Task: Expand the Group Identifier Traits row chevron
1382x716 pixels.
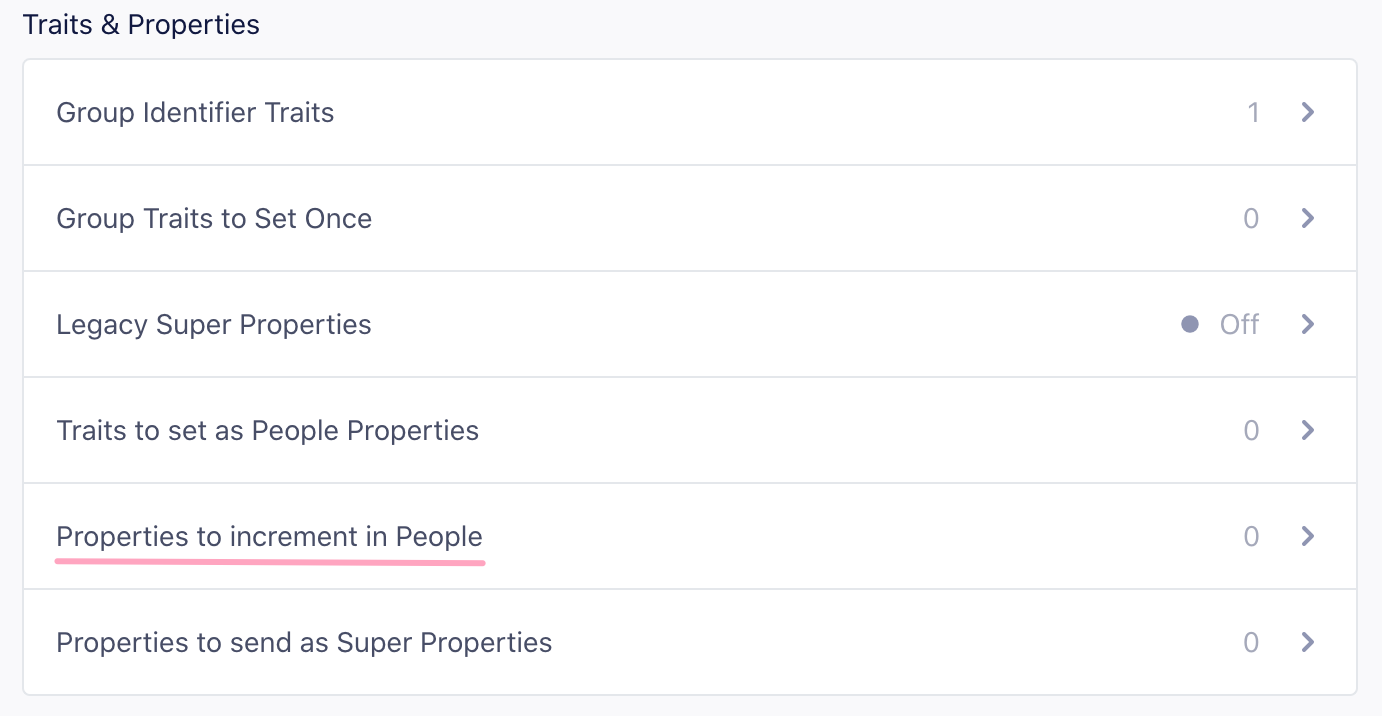Action: coord(1307,112)
